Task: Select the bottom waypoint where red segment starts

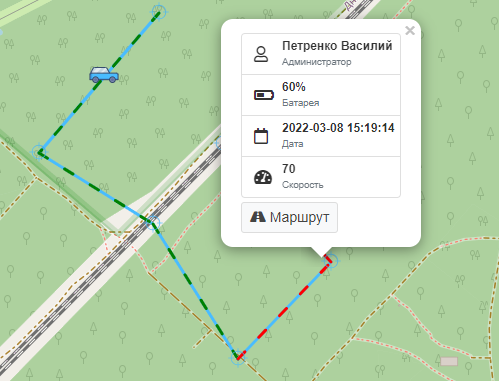Action: pos(238,358)
